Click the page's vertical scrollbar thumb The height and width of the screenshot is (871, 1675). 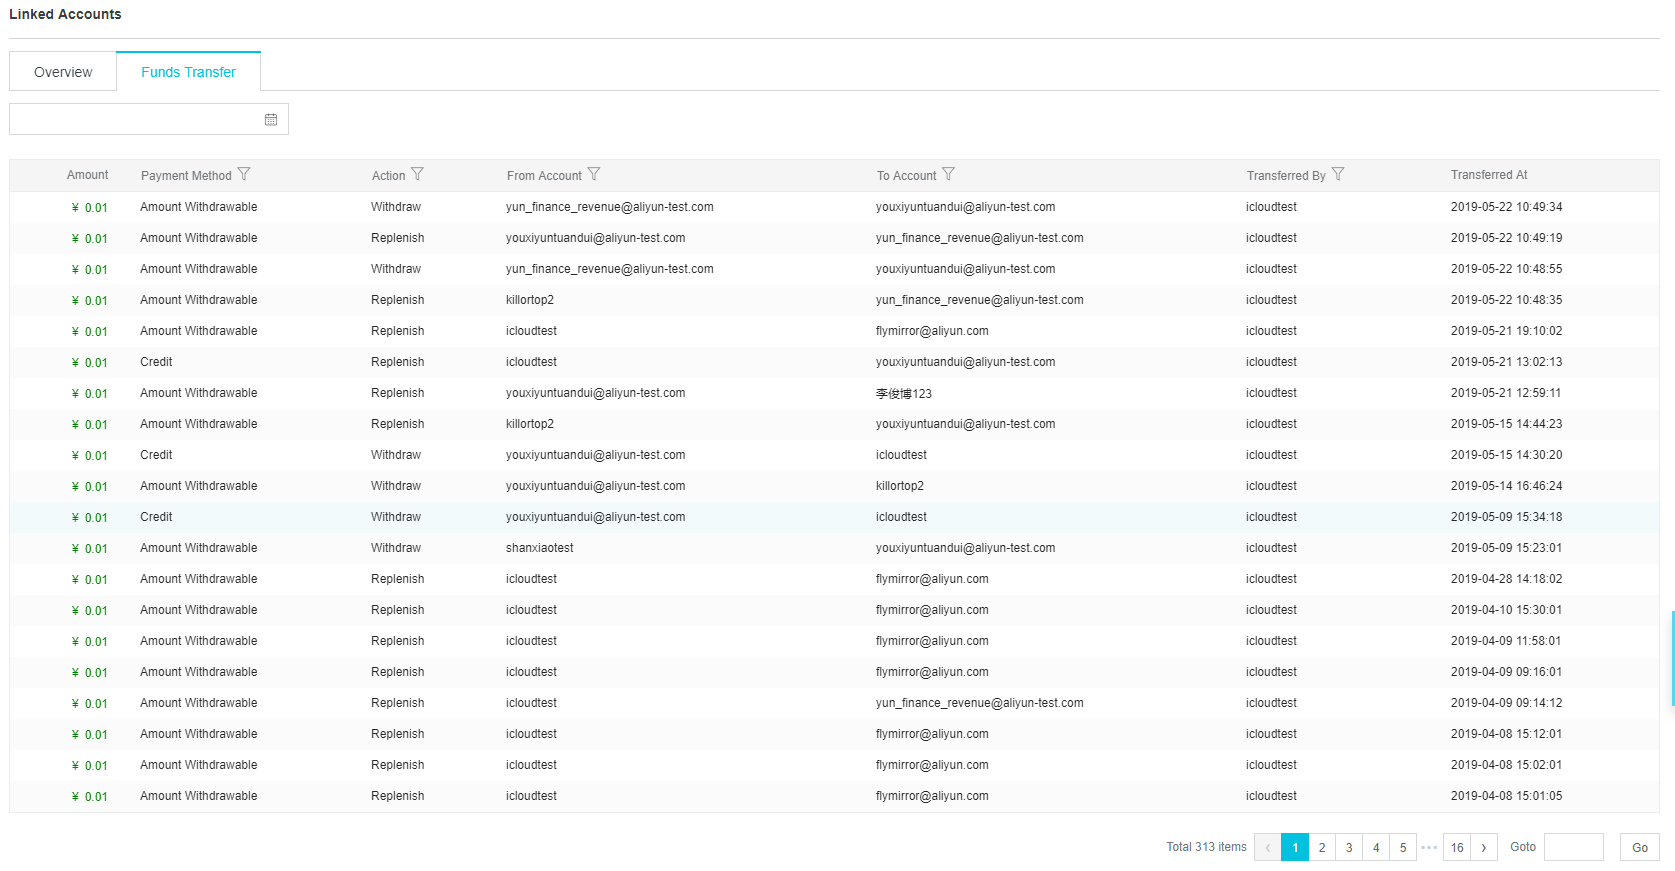click(1672, 659)
